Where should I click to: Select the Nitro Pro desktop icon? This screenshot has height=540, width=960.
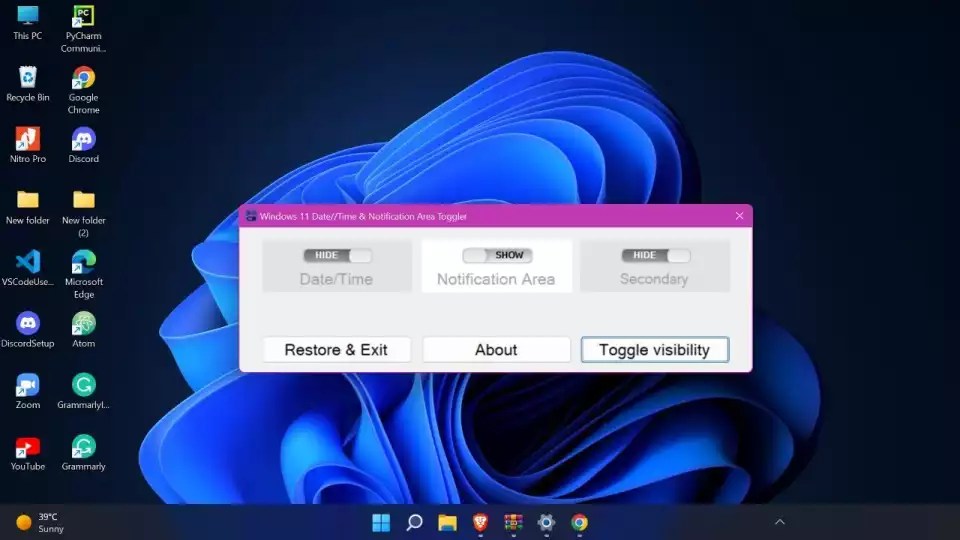(x=28, y=145)
